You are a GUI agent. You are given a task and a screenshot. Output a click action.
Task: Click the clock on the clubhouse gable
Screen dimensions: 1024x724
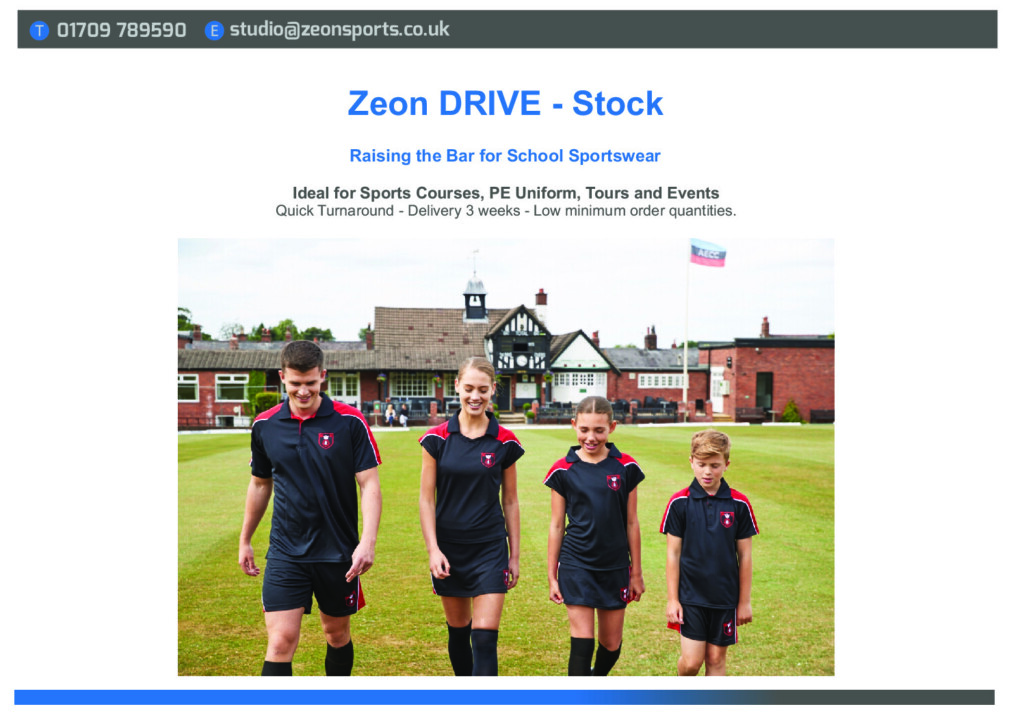point(521,361)
